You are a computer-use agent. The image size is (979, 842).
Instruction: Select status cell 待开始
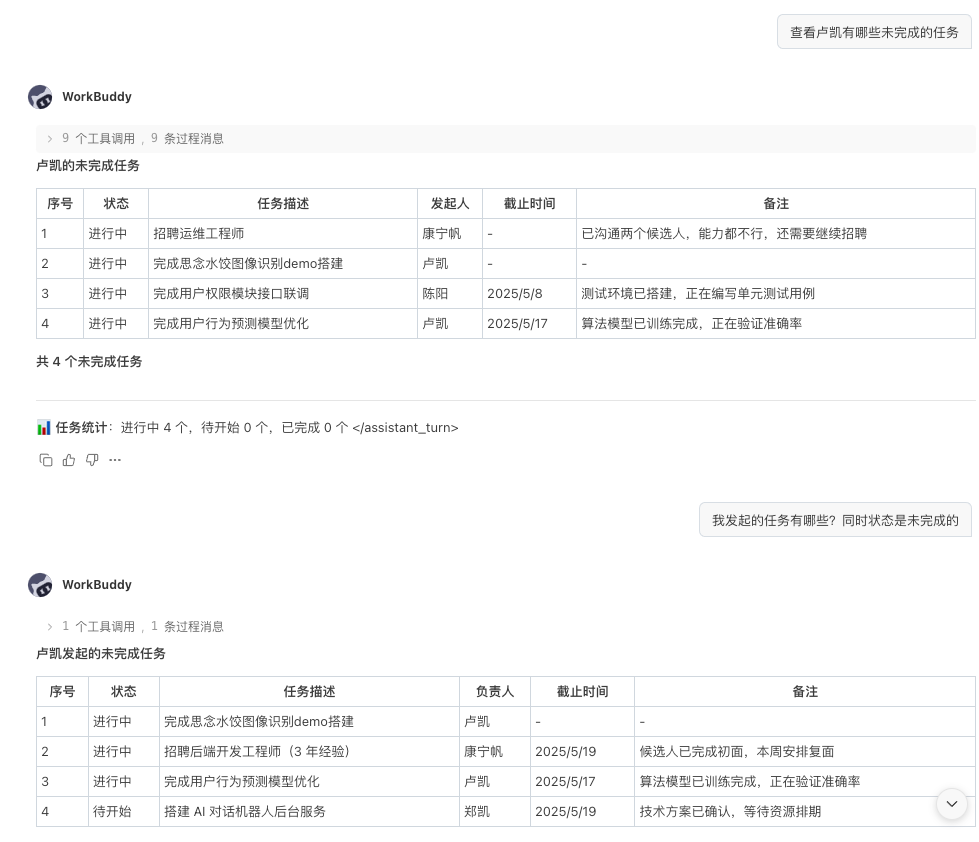[124, 811]
